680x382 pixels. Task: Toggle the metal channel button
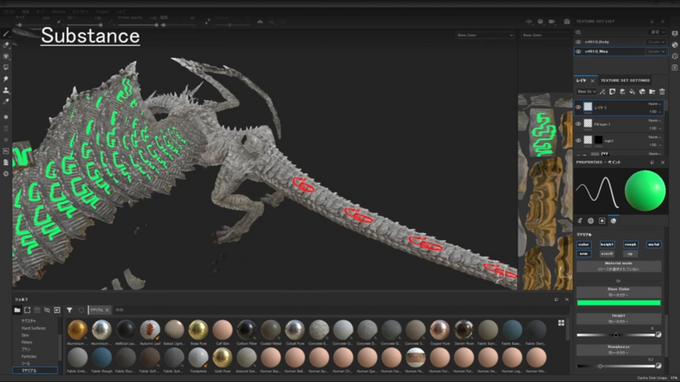[654, 245]
